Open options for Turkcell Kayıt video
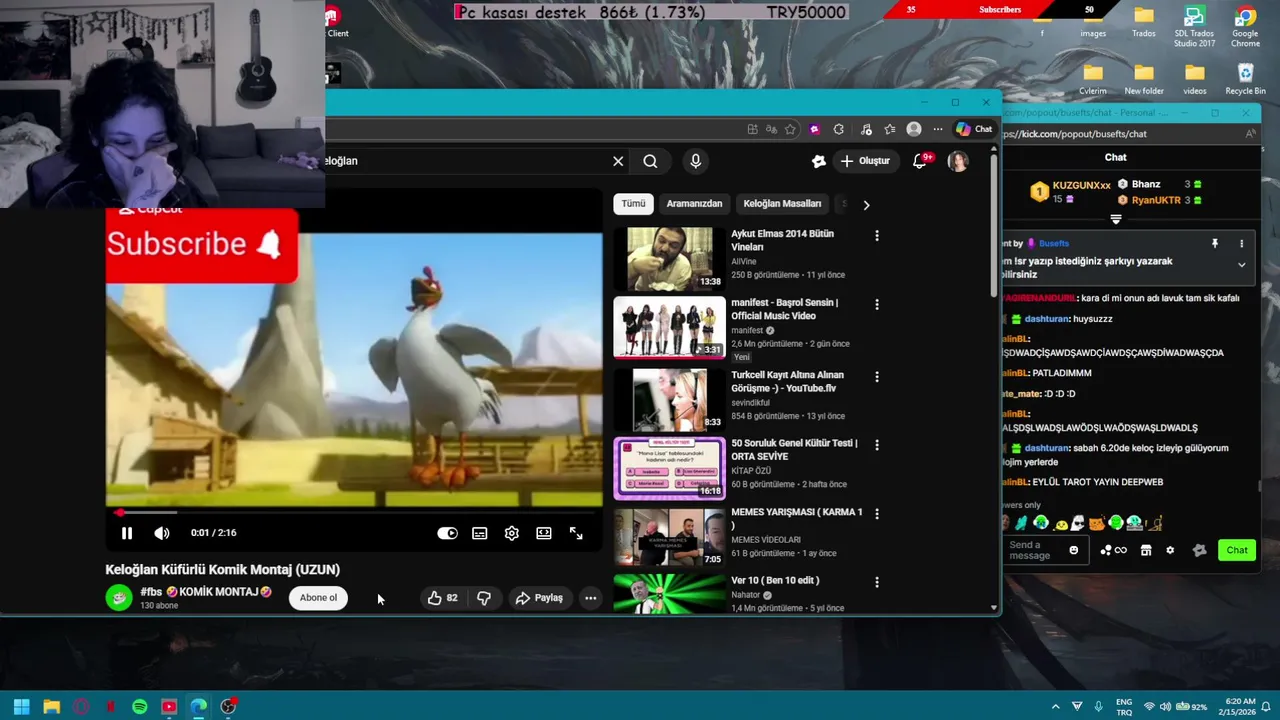The height and width of the screenshot is (720, 1280). [877, 377]
